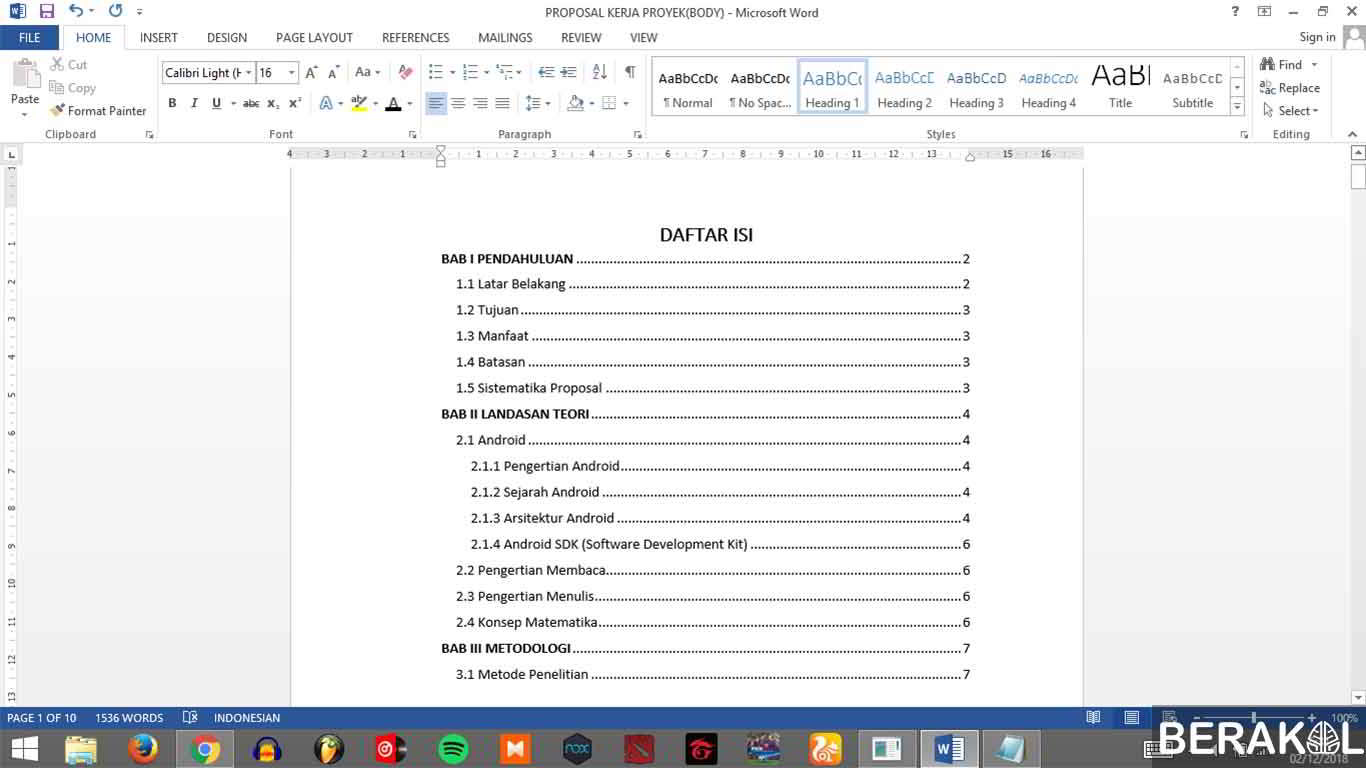The image size is (1366, 768).
Task: Click the Save icon in Quick Access Toolbar
Action: coord(46,12)
